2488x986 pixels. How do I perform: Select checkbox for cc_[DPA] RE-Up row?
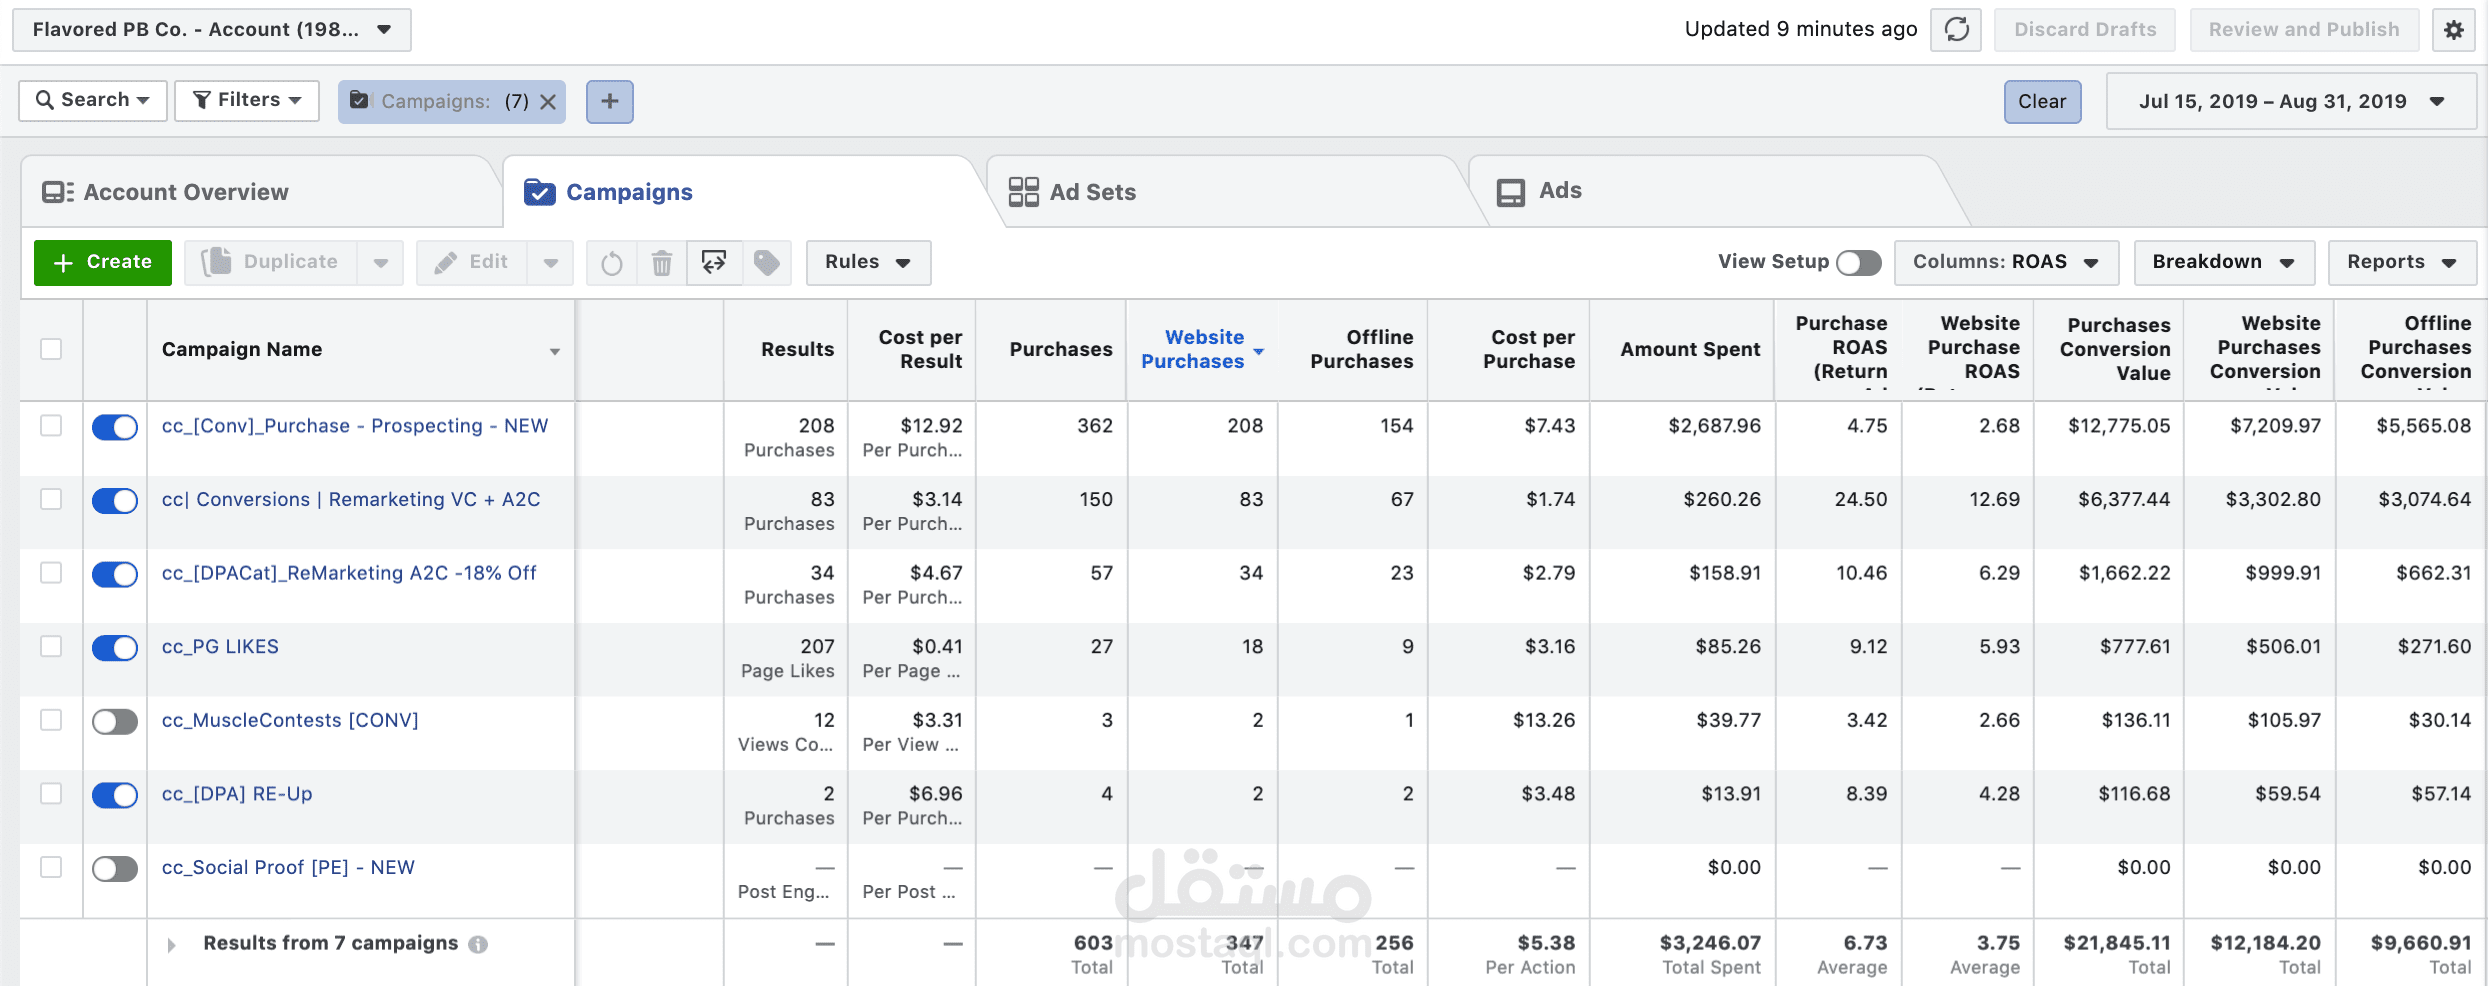[51, 794]
